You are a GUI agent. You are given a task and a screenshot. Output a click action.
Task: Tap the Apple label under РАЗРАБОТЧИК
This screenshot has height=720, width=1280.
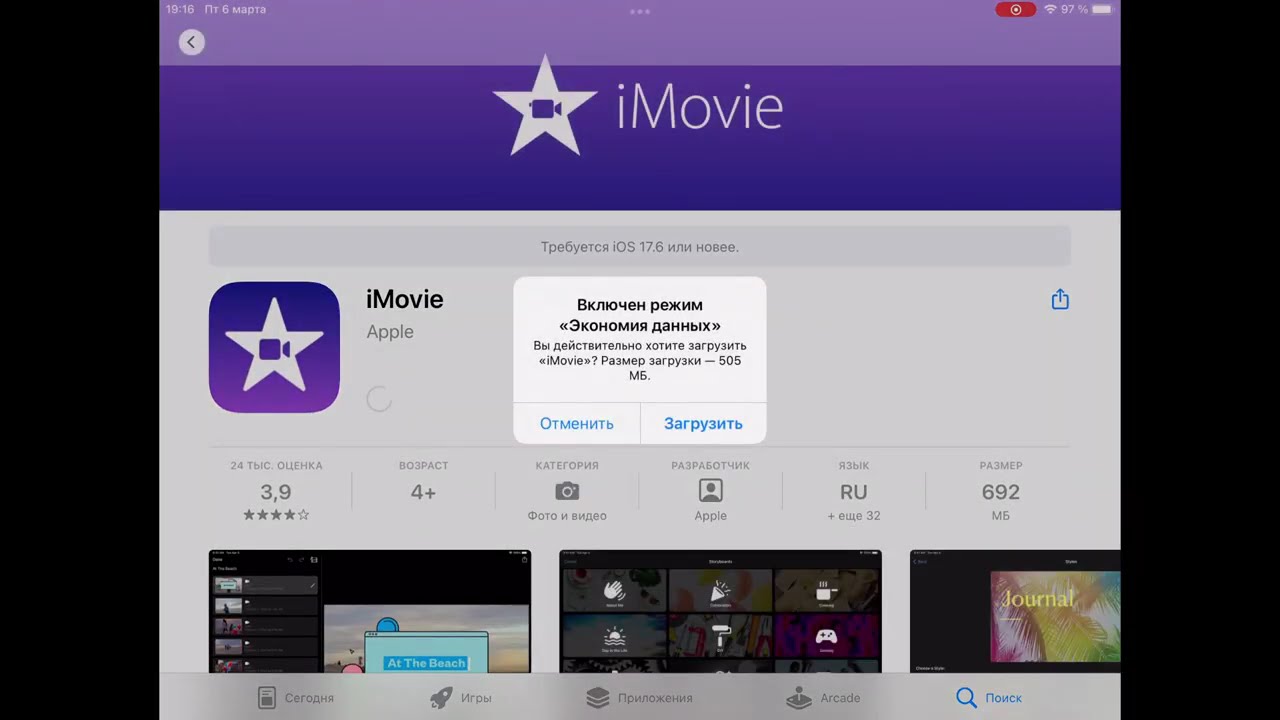[x=711, y=516]
